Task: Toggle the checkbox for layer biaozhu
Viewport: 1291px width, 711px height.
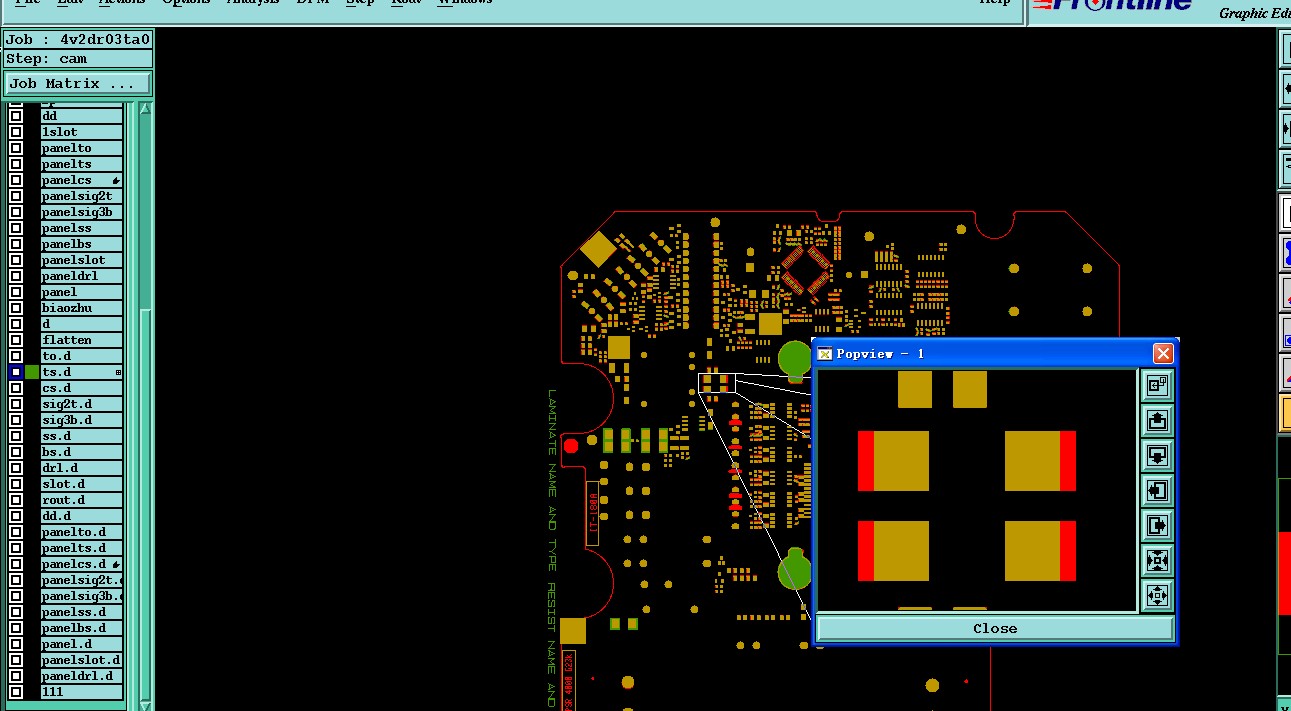Action: (16, 308)
